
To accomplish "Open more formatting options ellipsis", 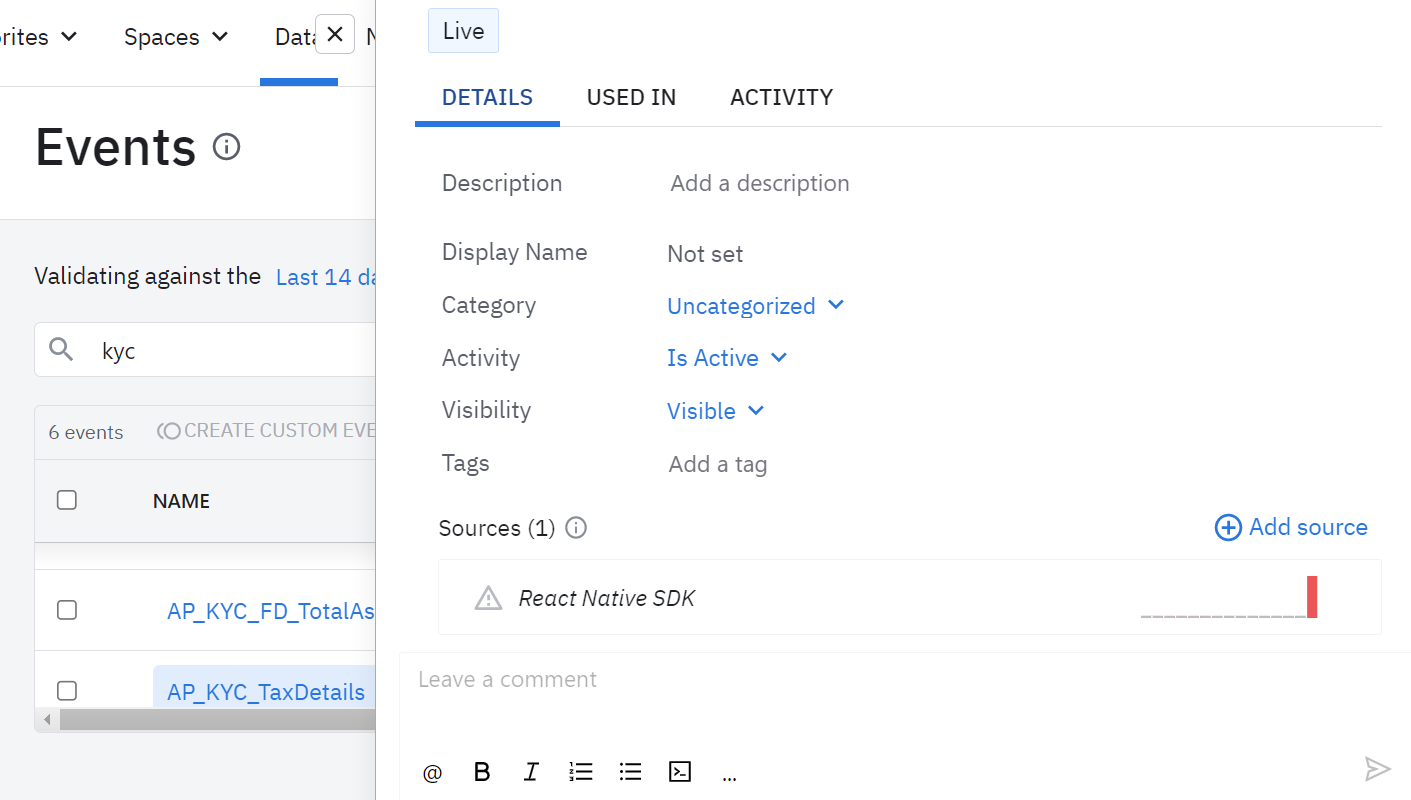I will coord(729,776).
